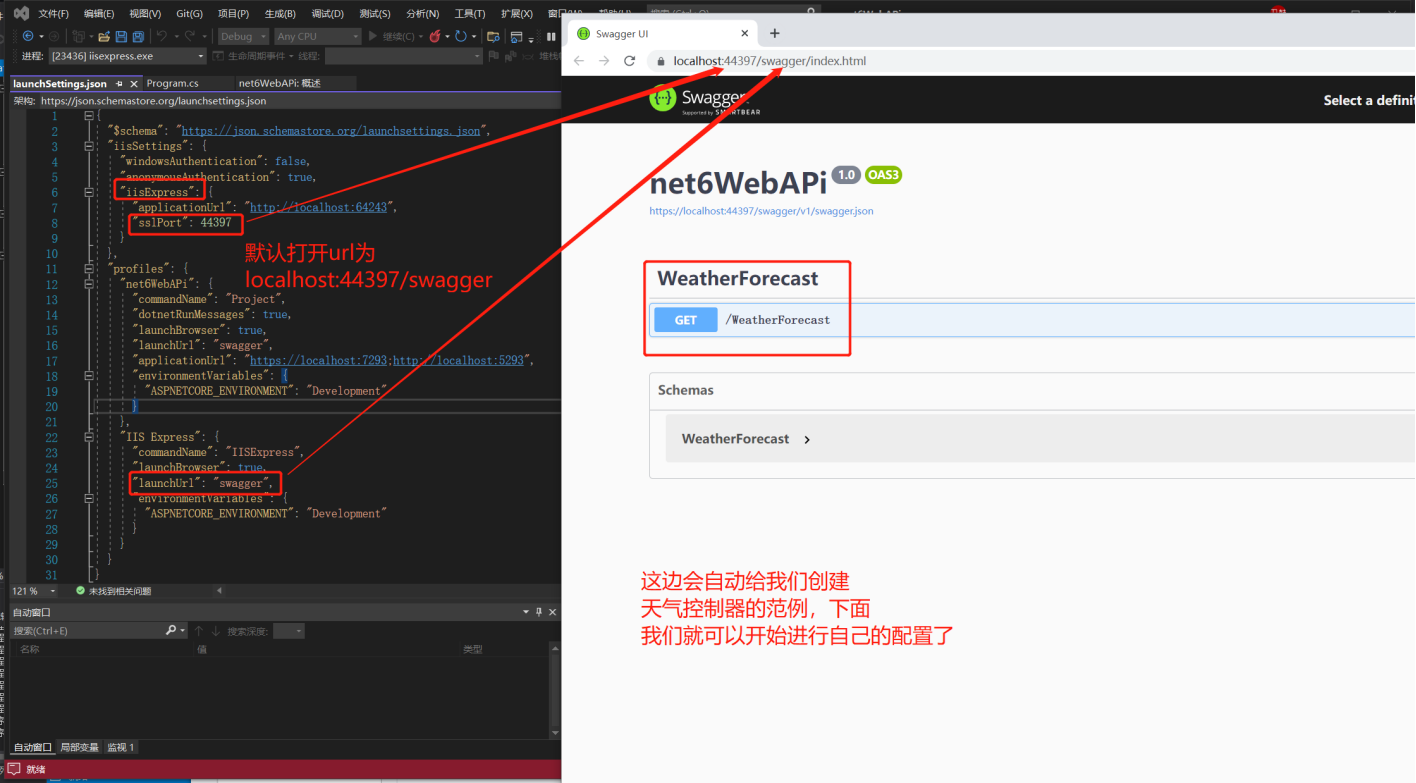Click the Hot Reload flame icon
Image resolution: width=1416 pixels, height=783 pixels.
[x=434, y=36]
